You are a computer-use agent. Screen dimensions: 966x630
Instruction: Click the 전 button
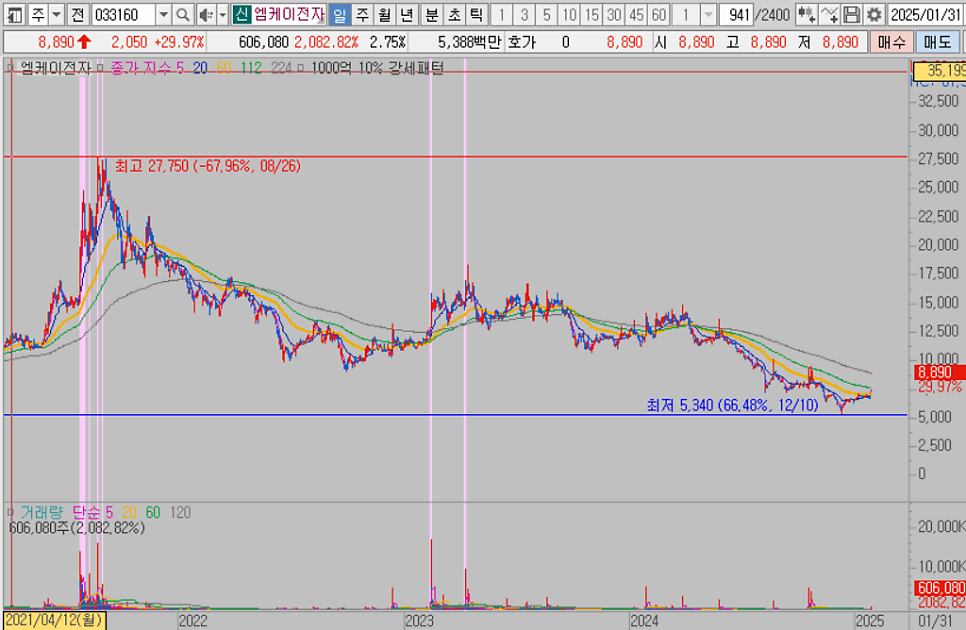coord(77,14)
